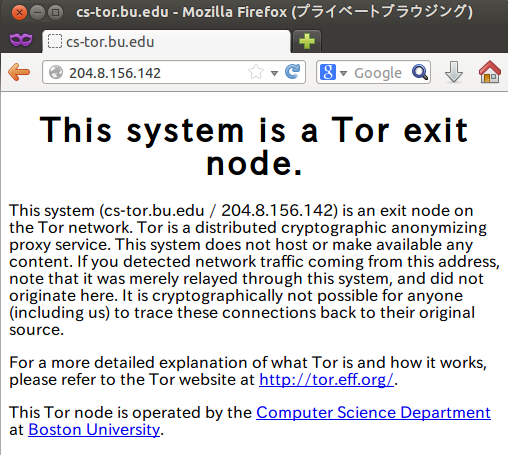The height and width of the screenshot is (455, 508).
Task: Minimize the Firefox window
Action: pos(37,13)
